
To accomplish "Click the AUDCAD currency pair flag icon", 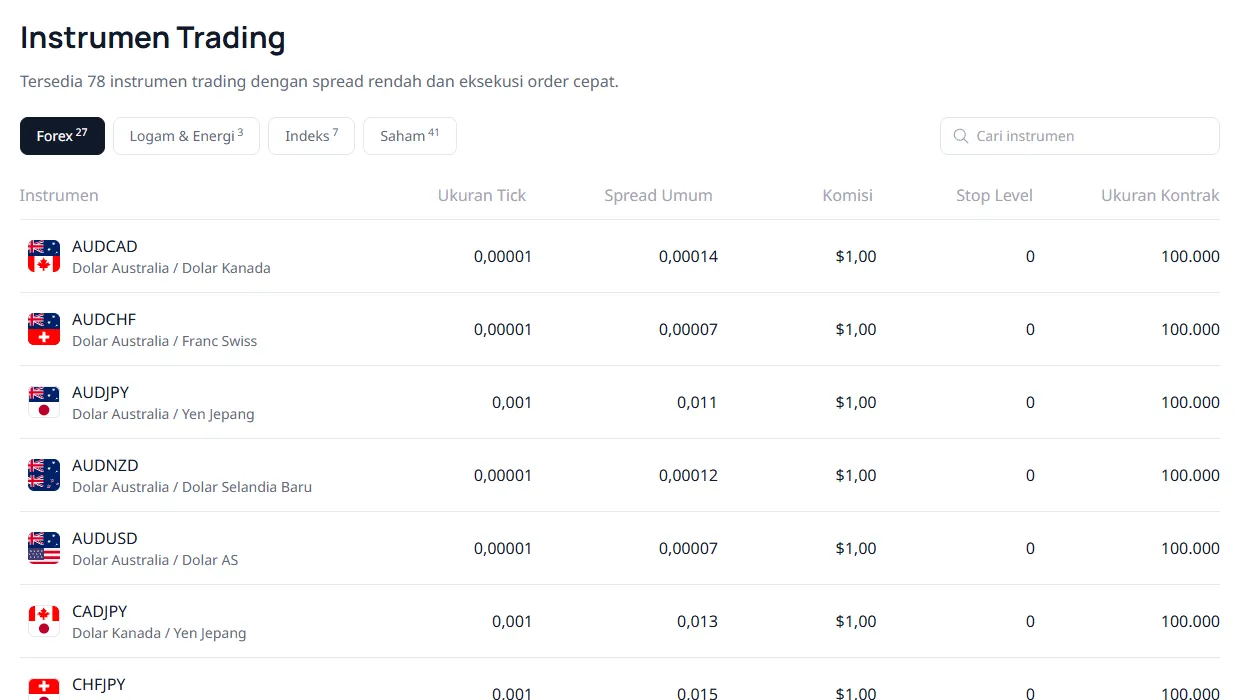I will point(44,256).
